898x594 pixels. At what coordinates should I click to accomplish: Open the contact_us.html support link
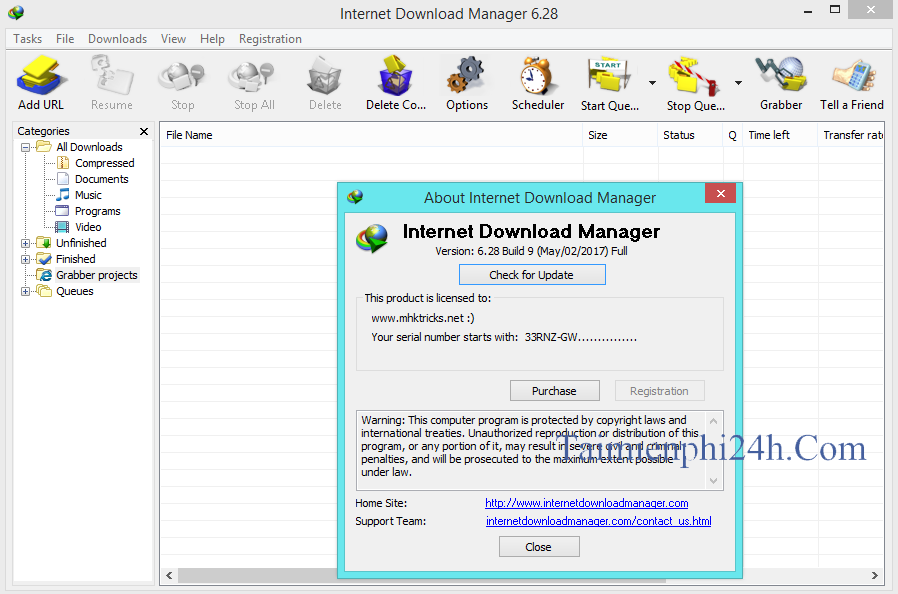598,521
